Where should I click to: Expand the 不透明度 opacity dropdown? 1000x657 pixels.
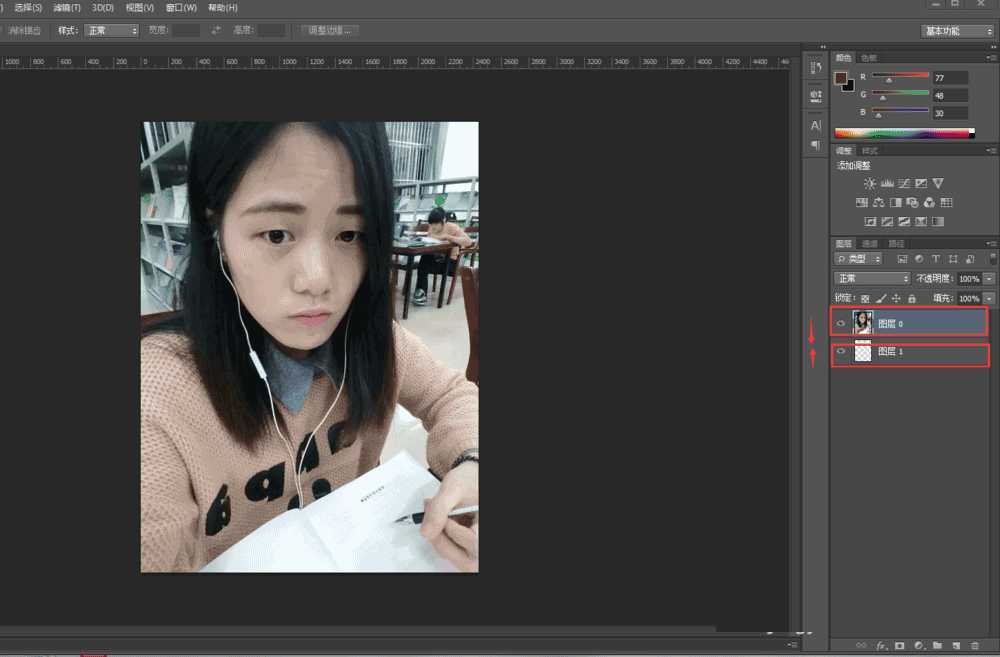[x=989, y=277]
